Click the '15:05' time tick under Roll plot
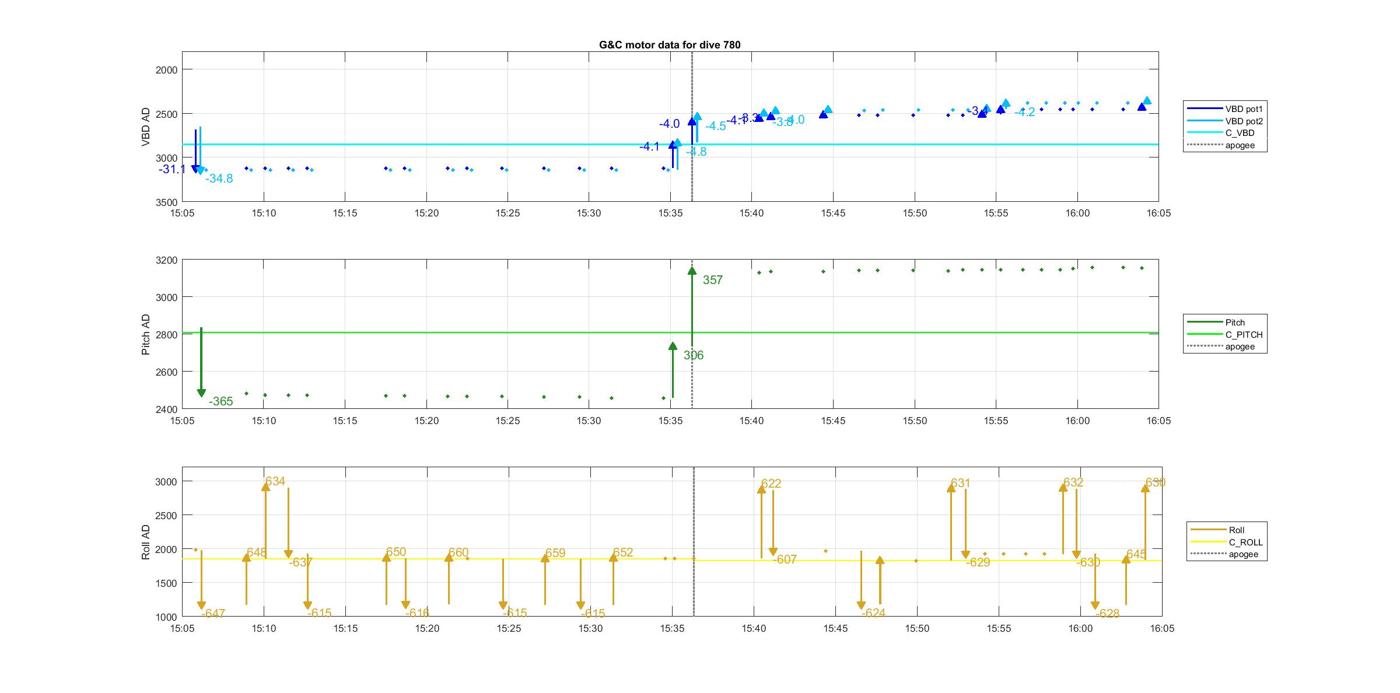Image resolution: width=1400 pixels, height=693 pixels. 182,629
